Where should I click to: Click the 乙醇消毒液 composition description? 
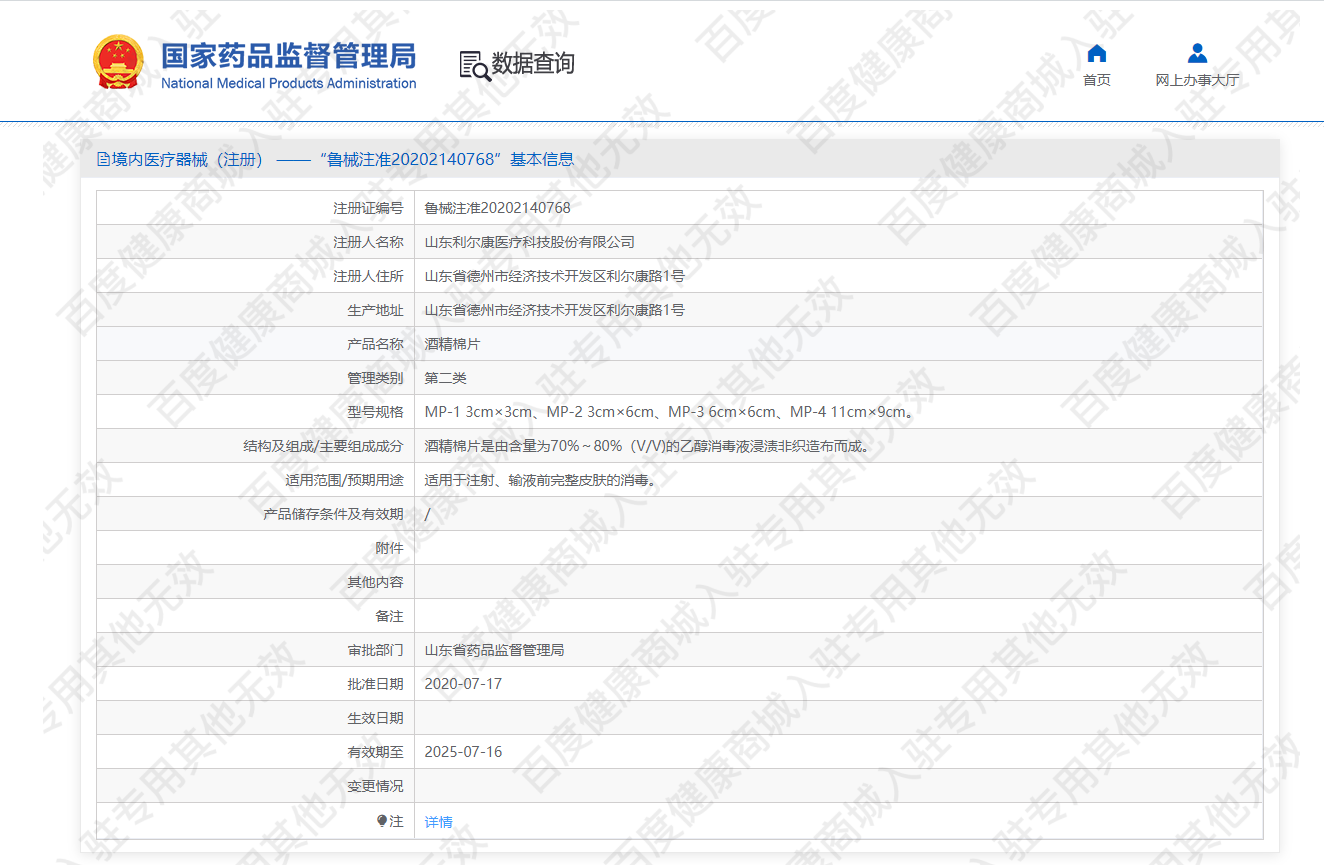(648, 446)
